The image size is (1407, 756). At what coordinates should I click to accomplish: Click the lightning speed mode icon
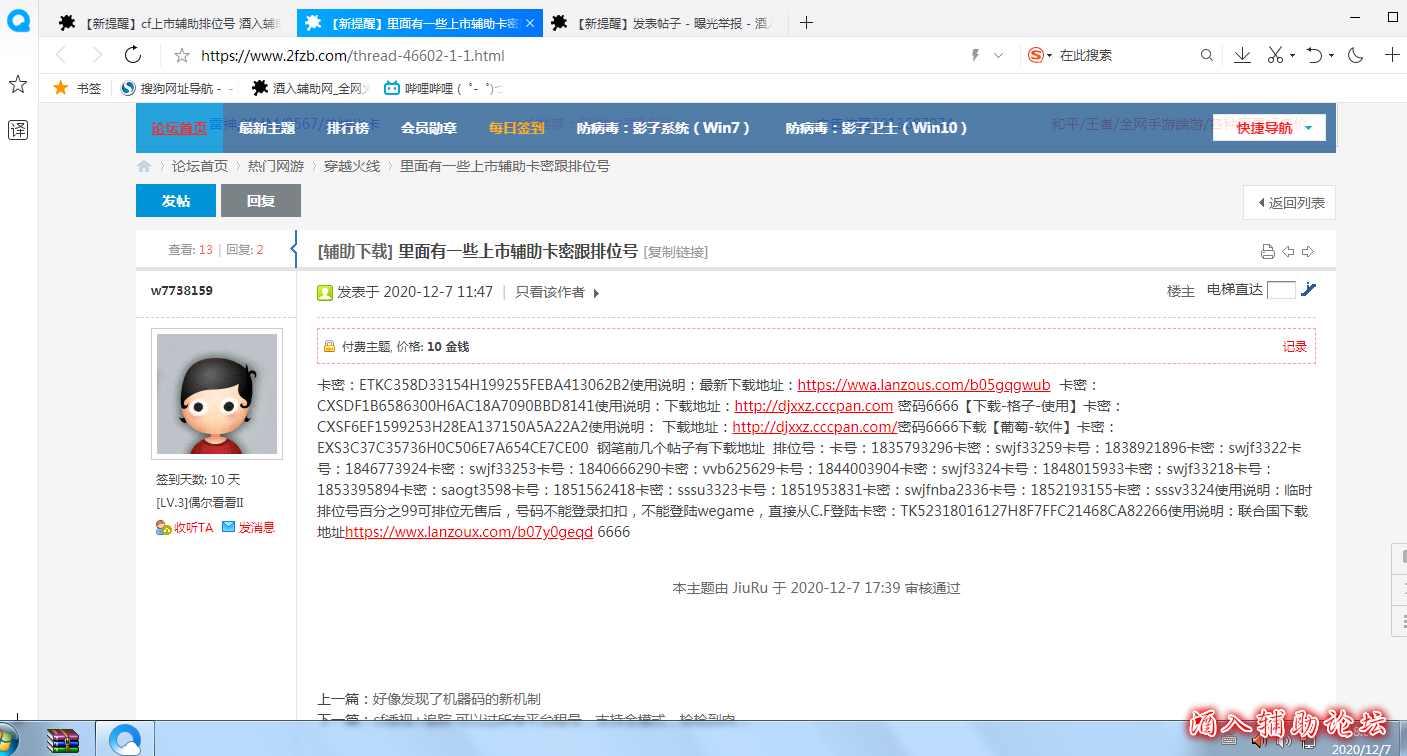[975, 55]
